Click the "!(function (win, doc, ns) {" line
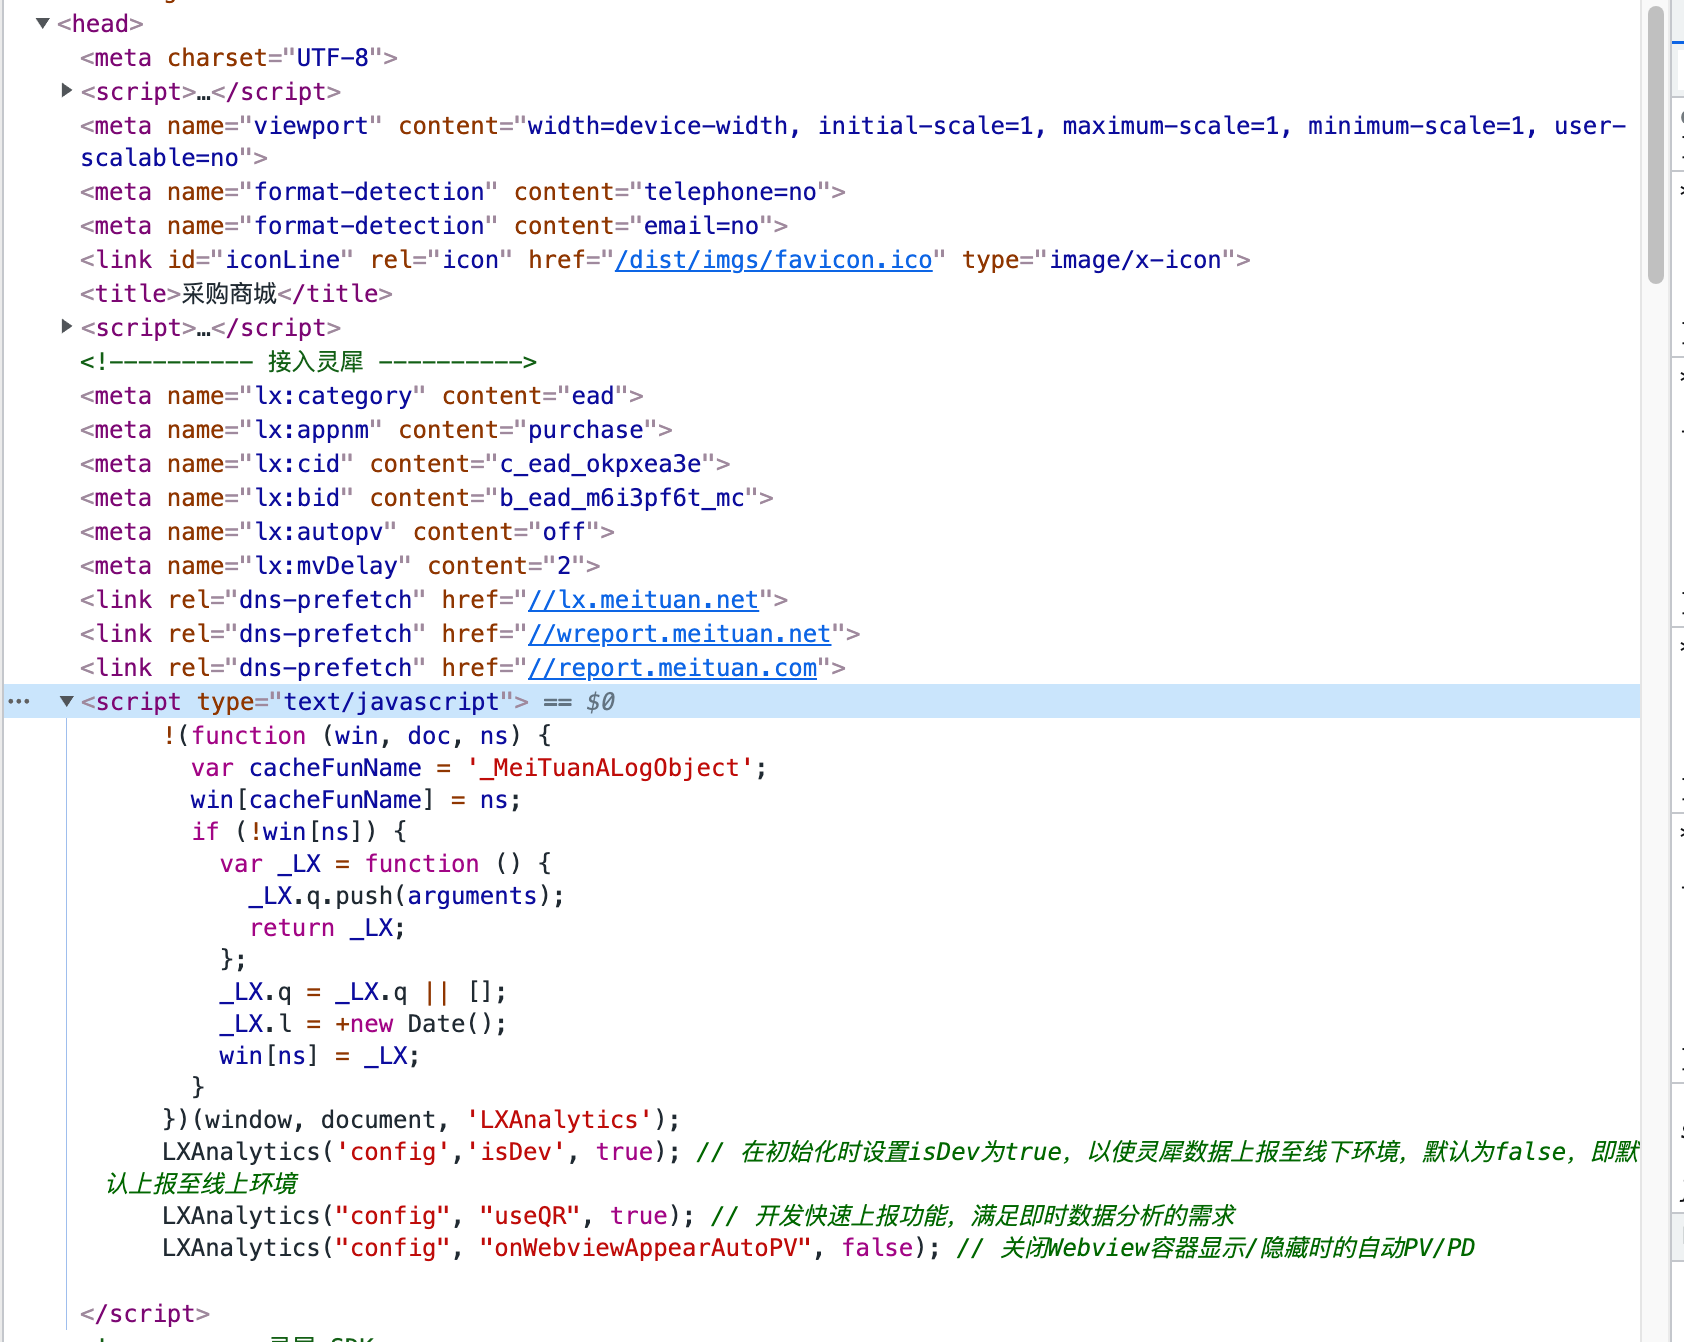 click(x=357, y=736)
